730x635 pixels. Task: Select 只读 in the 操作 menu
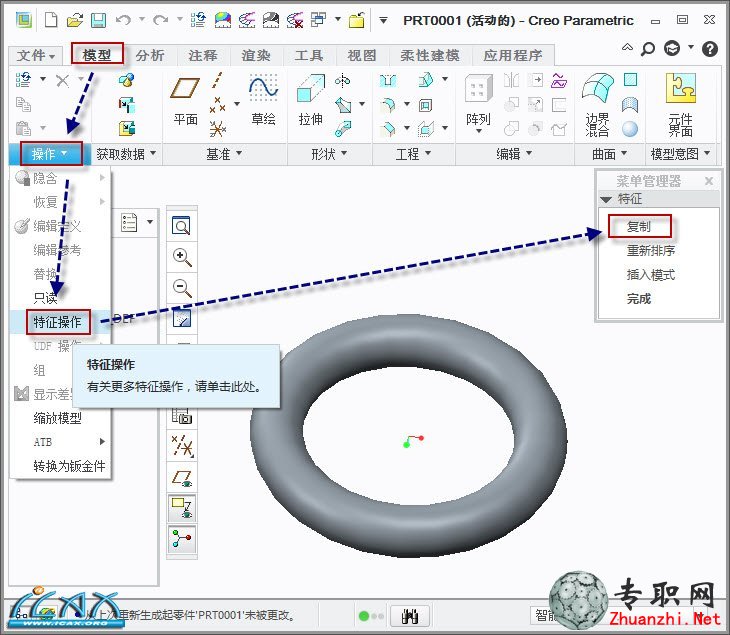coord(45,298)
